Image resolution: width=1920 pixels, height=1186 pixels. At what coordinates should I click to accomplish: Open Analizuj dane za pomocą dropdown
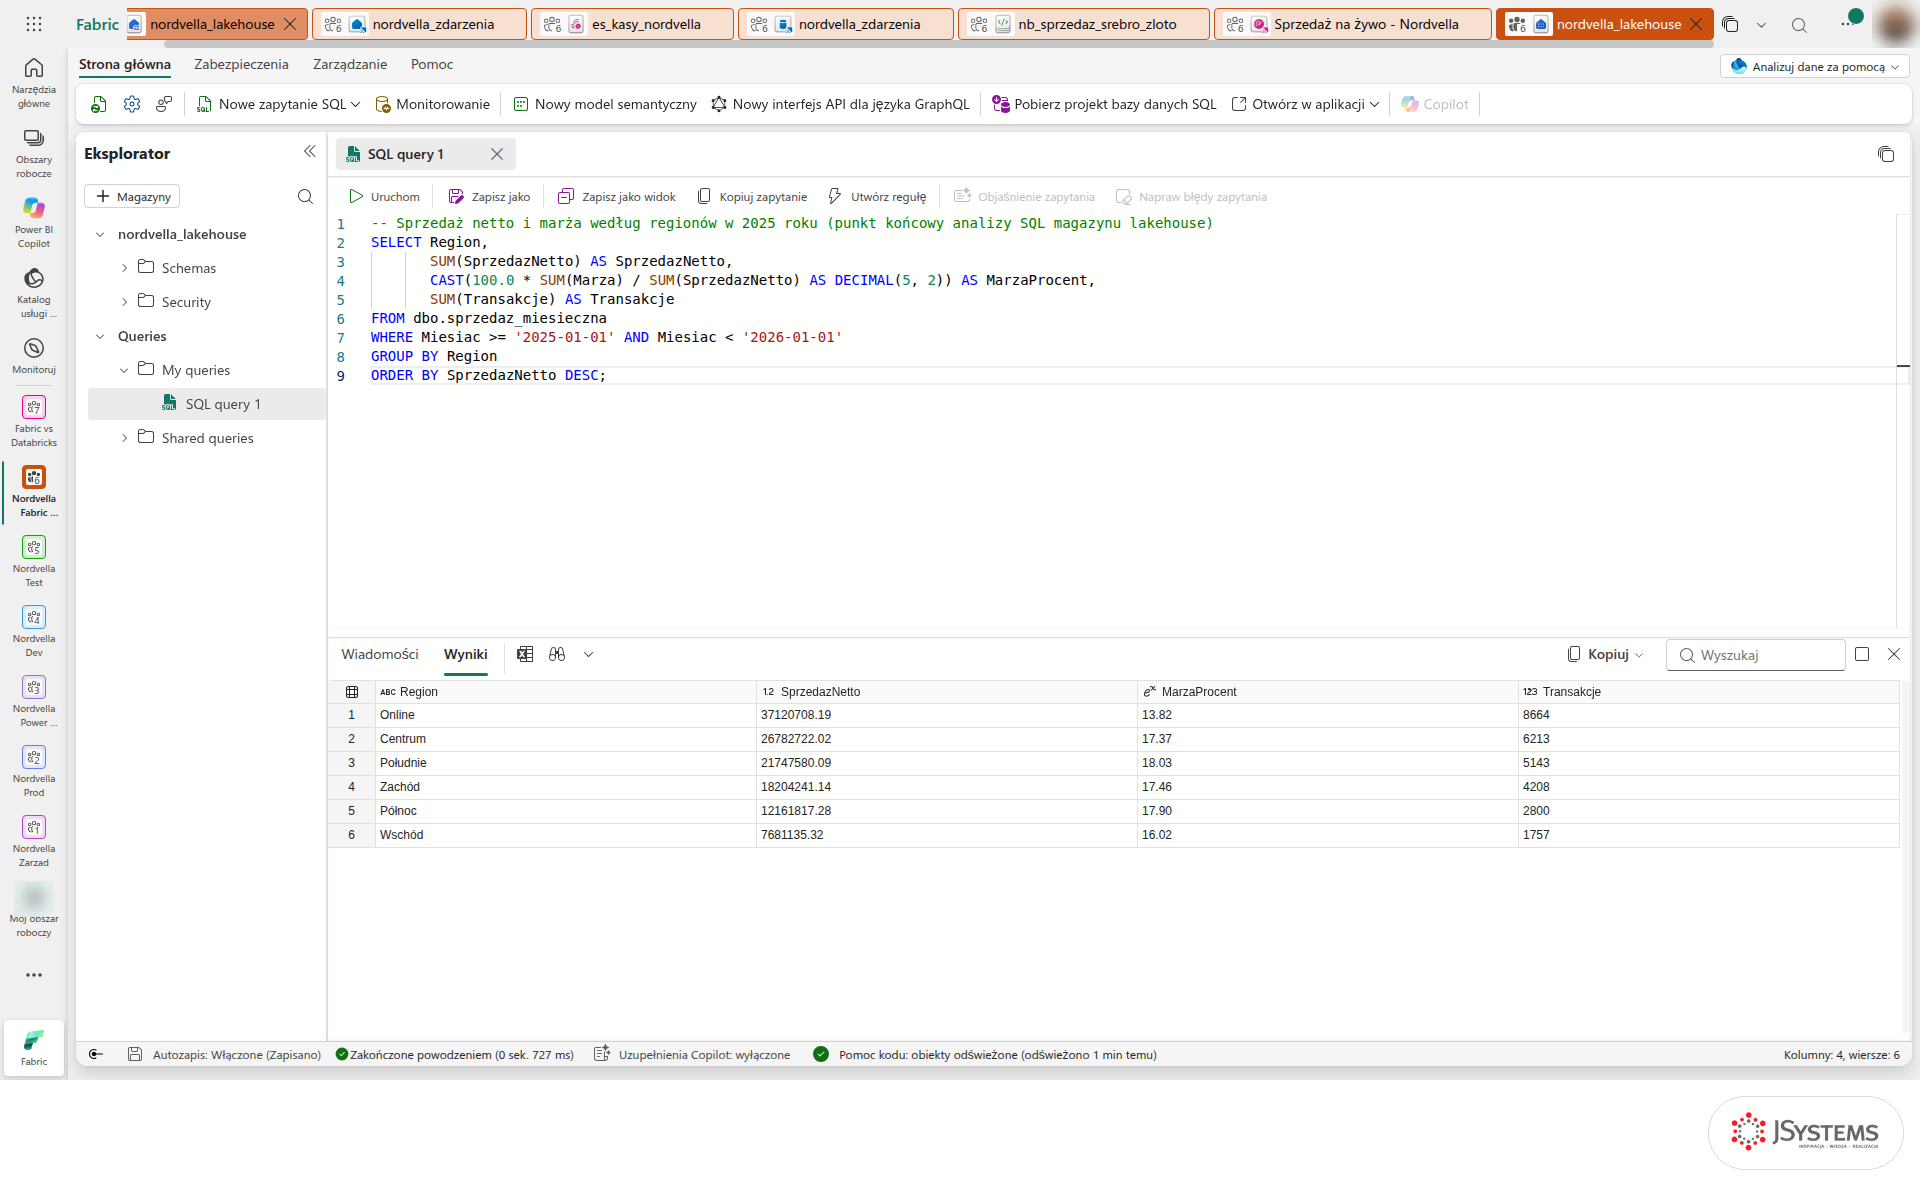pyautogui.click(x=1815, y=66)
